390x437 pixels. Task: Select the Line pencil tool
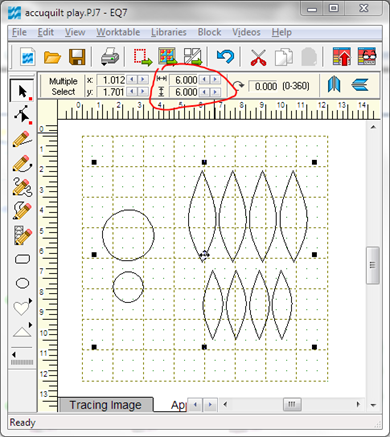[22, 139]
